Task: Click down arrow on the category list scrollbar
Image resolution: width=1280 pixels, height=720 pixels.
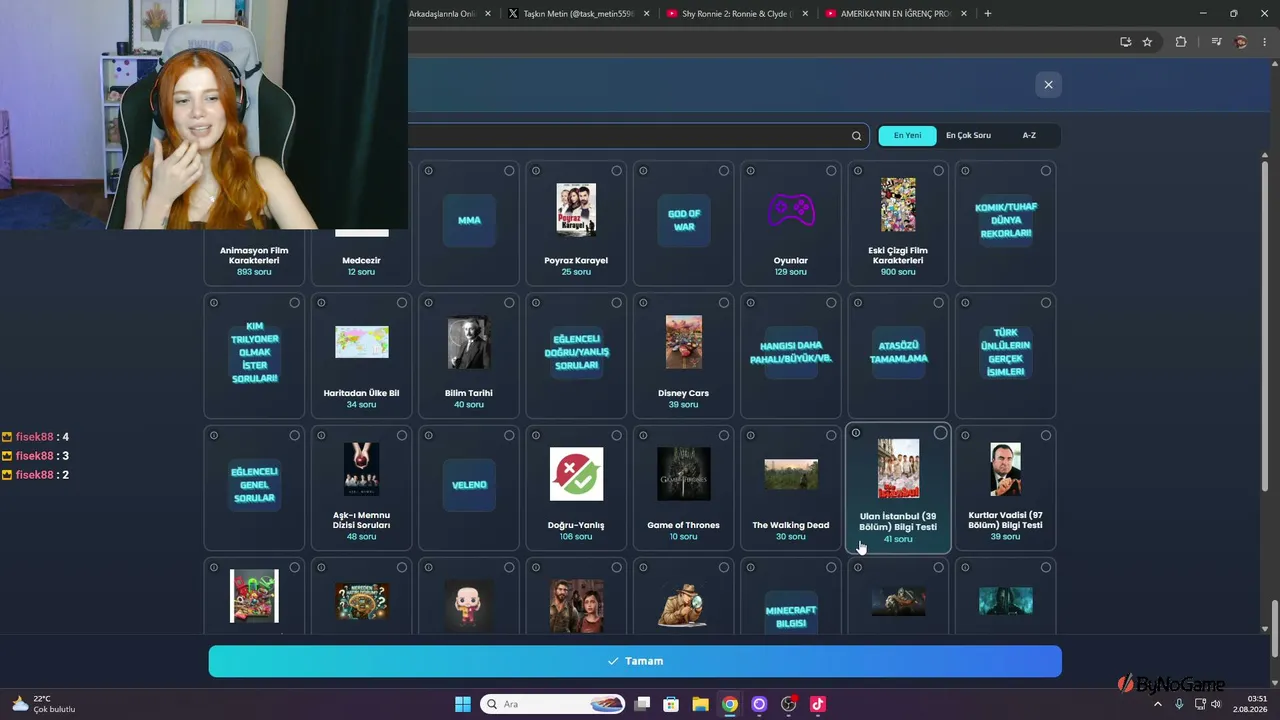Action: [x=1265, y=629]
